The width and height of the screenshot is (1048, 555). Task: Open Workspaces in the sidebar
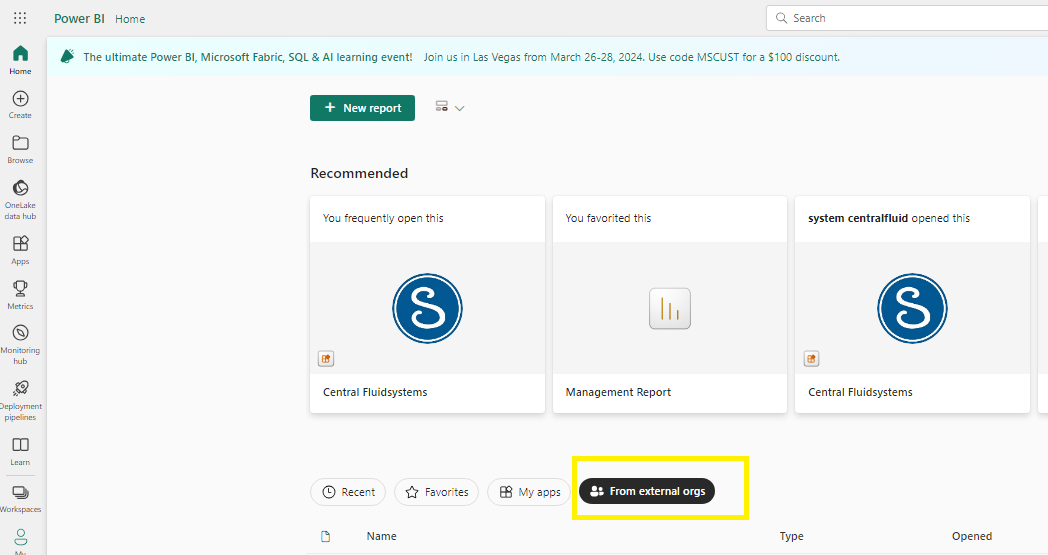click(x=20, y=499)
